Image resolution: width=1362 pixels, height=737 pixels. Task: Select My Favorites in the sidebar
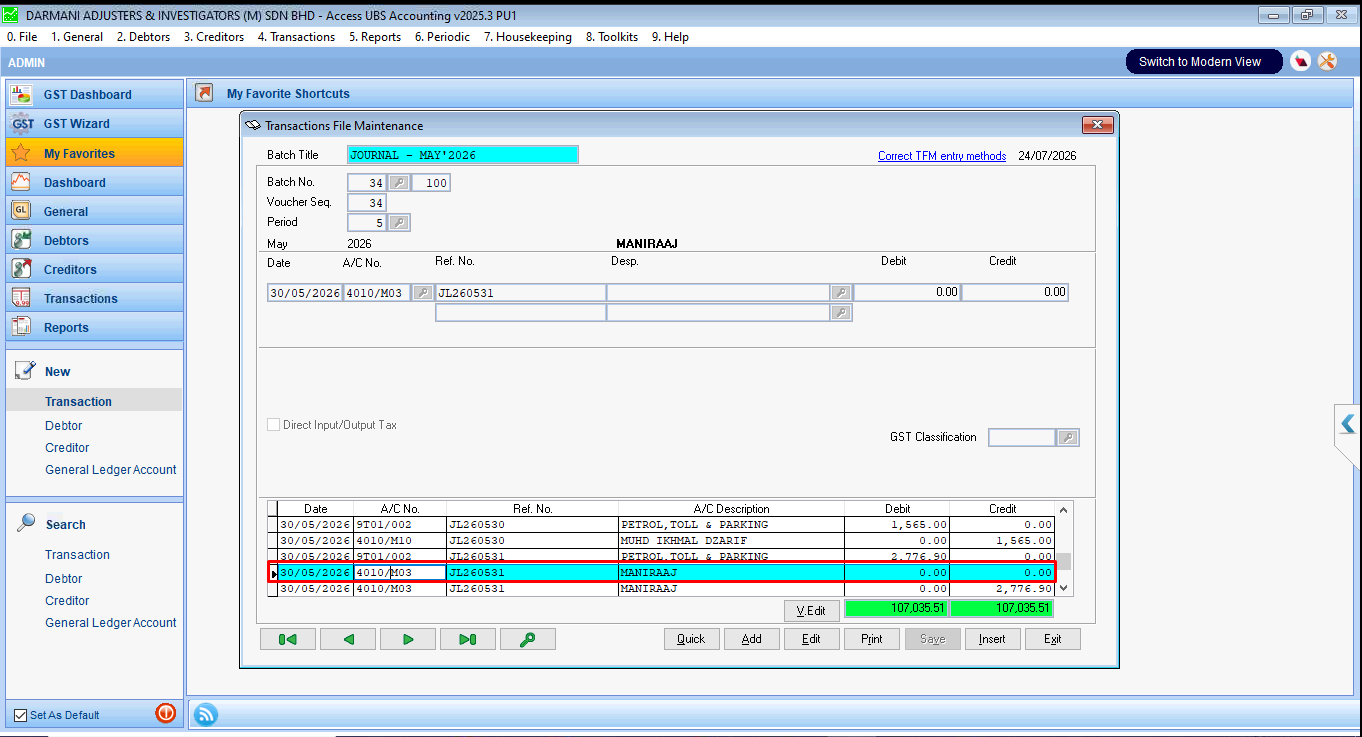95,153
